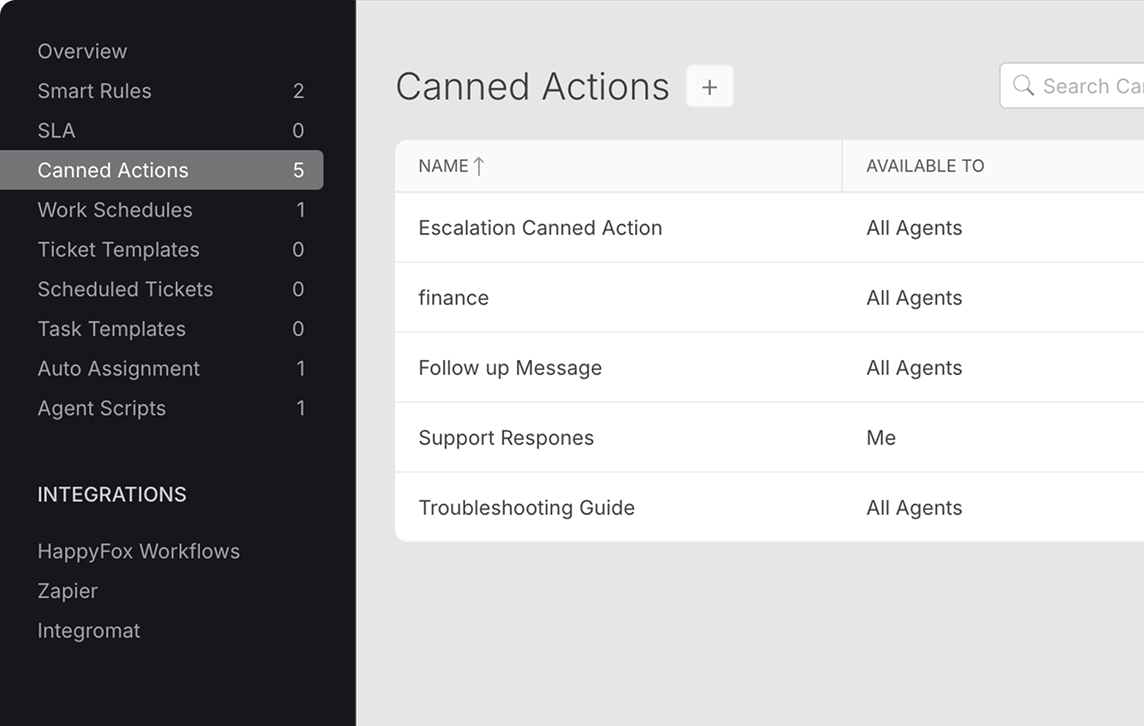This screenshot has height=726, width=1144.
Task: Click the search magnifier icon
Action: [x=1023, y=86]
